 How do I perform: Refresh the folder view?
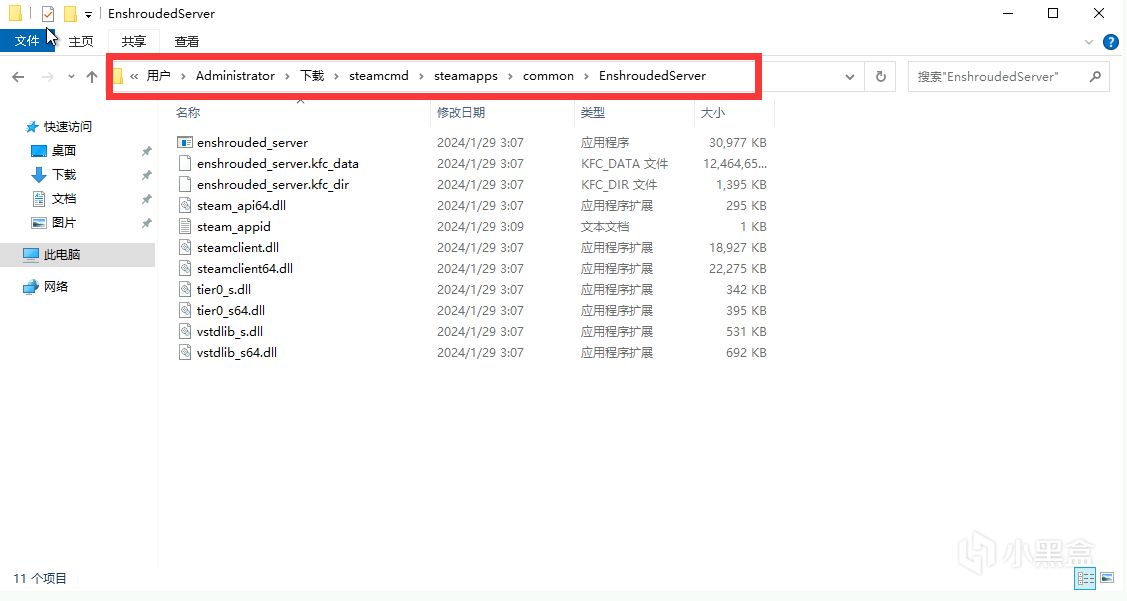[880, 76]
